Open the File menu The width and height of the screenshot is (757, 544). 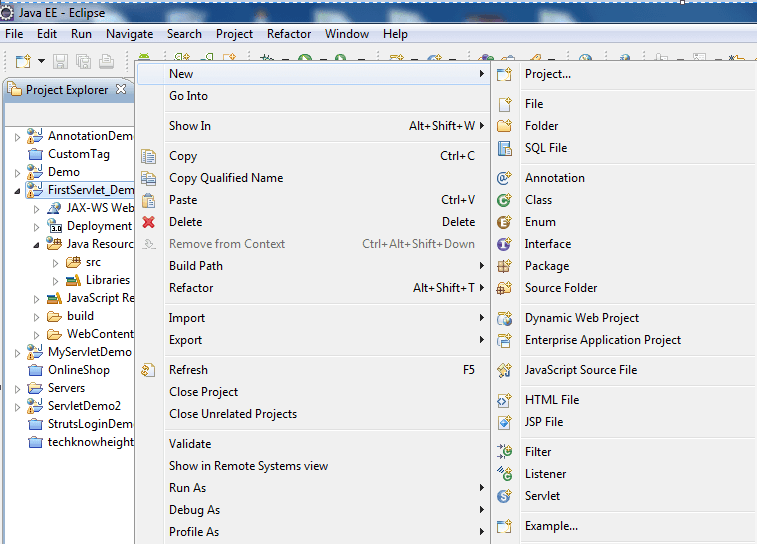(14, 34)
